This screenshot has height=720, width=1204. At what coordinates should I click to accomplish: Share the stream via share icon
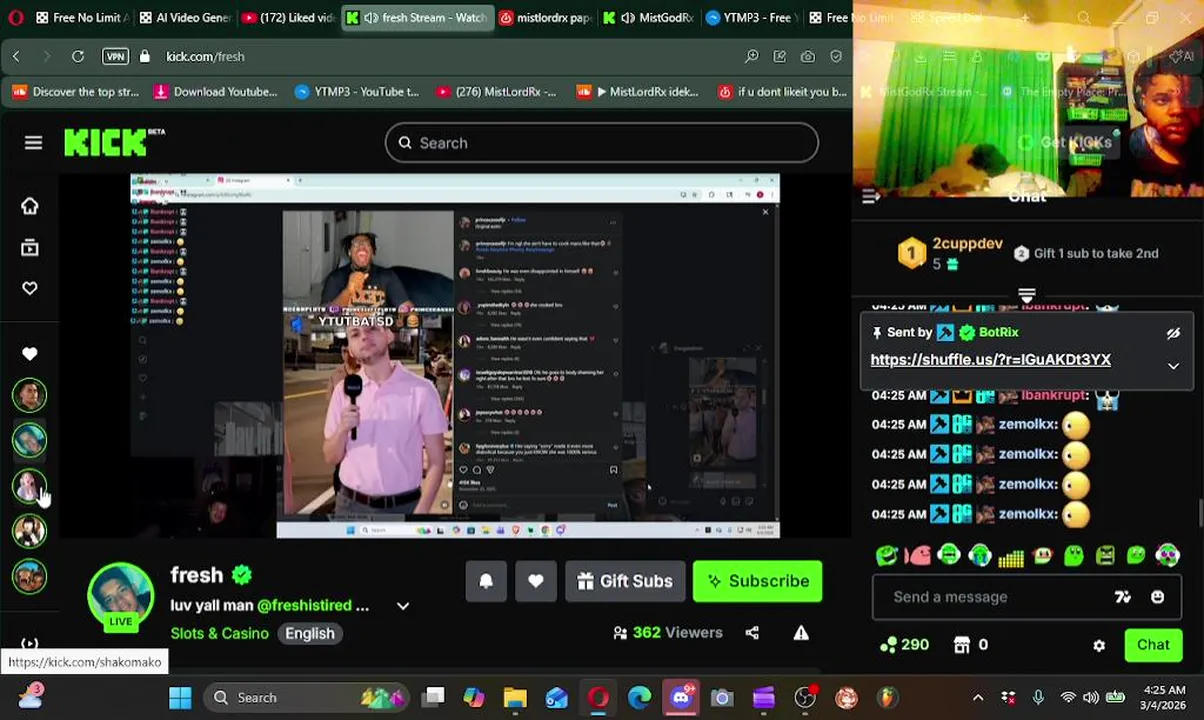pyautogui.click(x=752, y=632)
